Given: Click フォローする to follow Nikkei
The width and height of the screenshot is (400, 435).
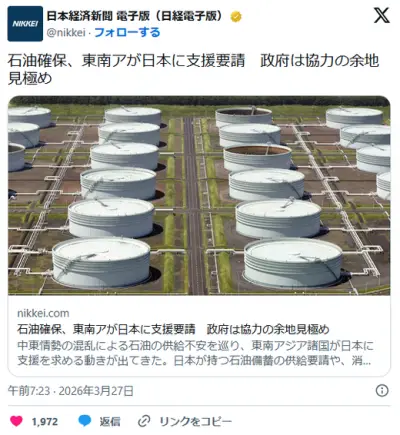Looking at the screenshot, I should (x=127, y=32).
